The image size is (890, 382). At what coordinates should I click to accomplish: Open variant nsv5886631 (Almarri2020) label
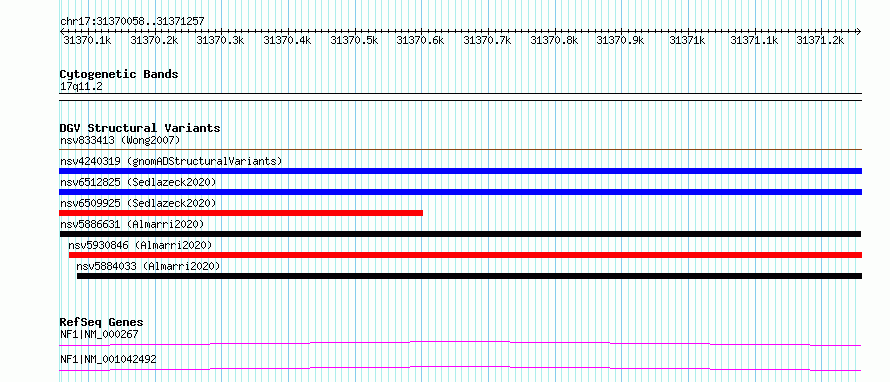(132, 224)
